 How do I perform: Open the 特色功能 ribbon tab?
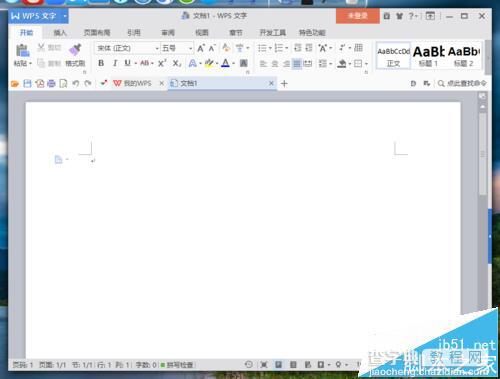pyautogui.click(x=312, y=33)
